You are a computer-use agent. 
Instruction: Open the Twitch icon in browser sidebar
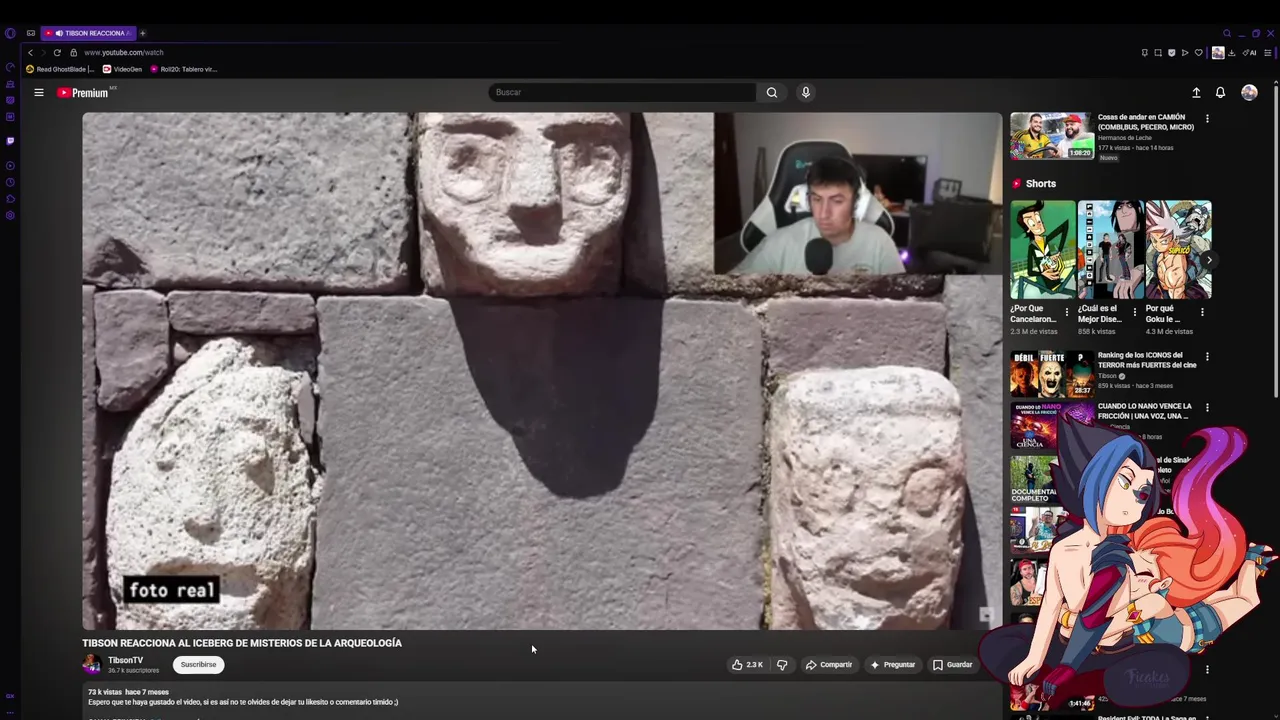point(10,141)
